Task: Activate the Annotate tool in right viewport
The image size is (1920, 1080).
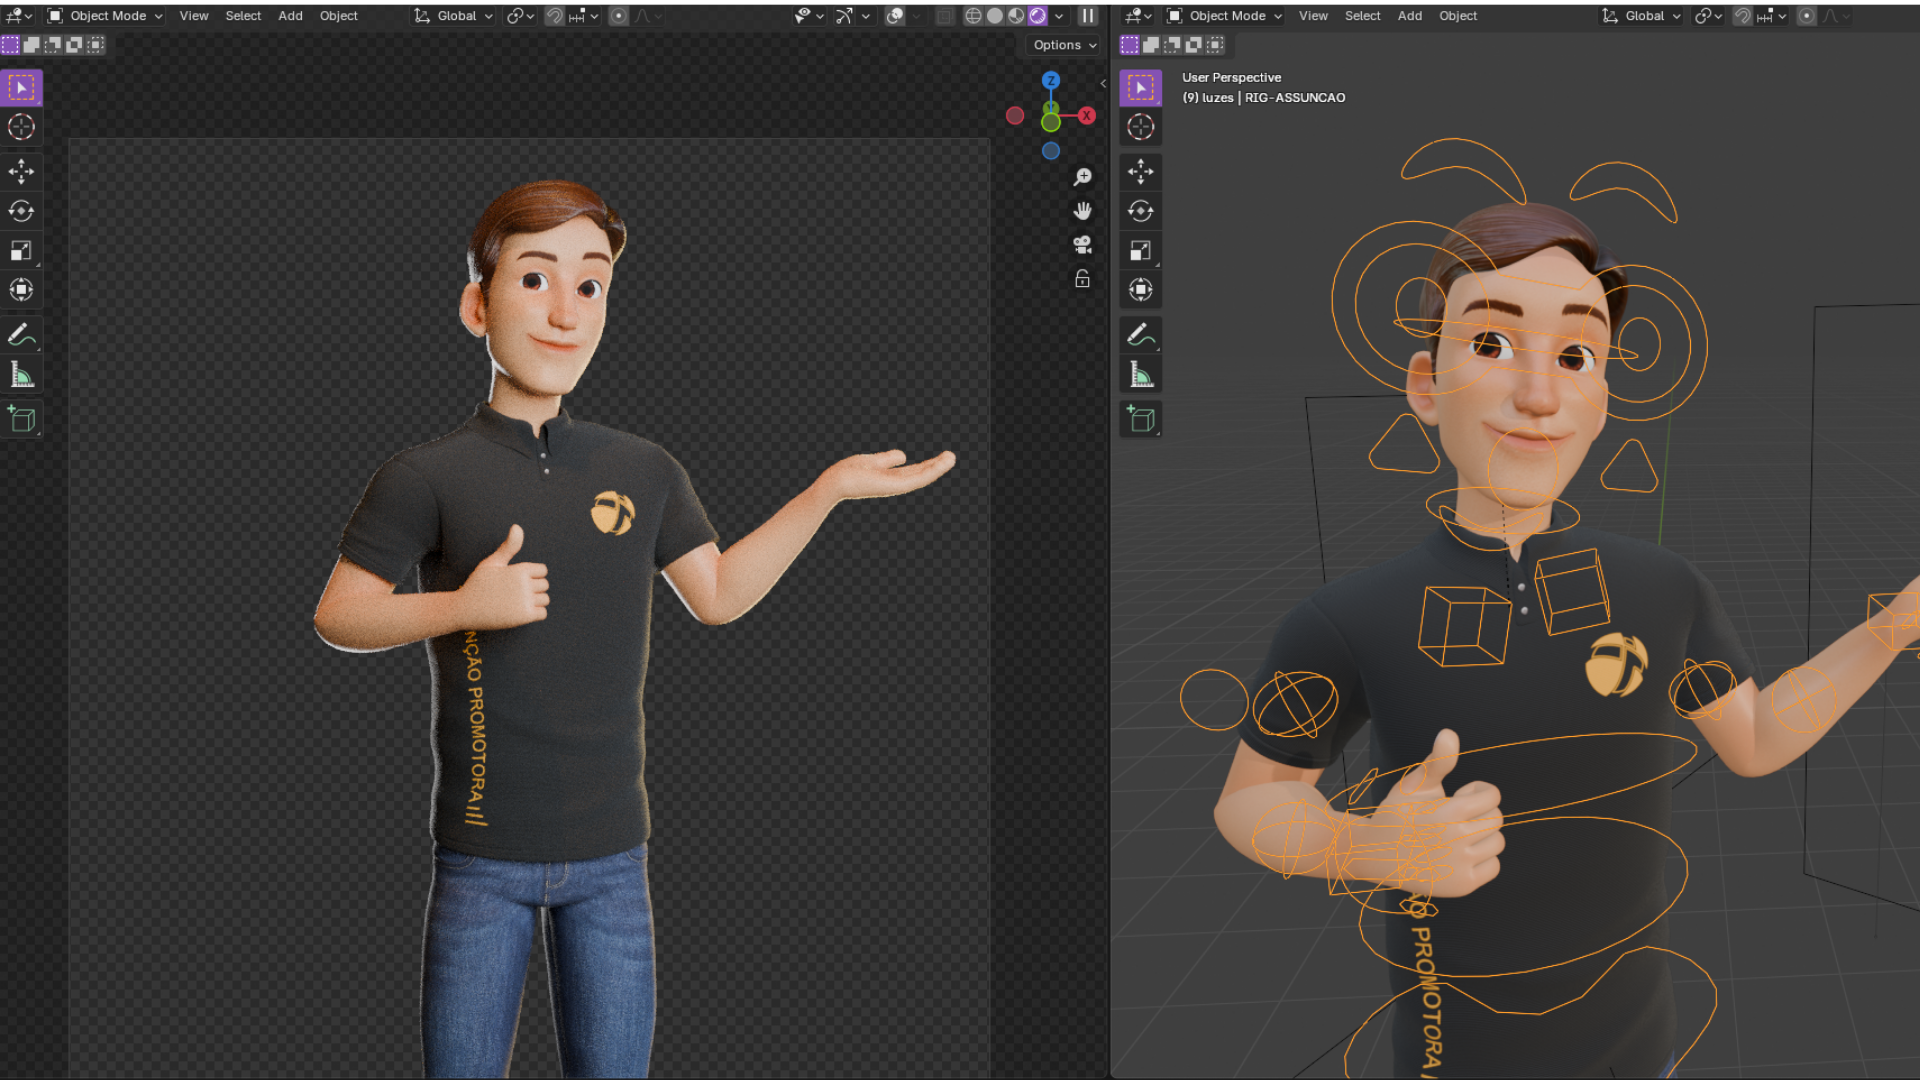Action: click(x=1140, y=334)
